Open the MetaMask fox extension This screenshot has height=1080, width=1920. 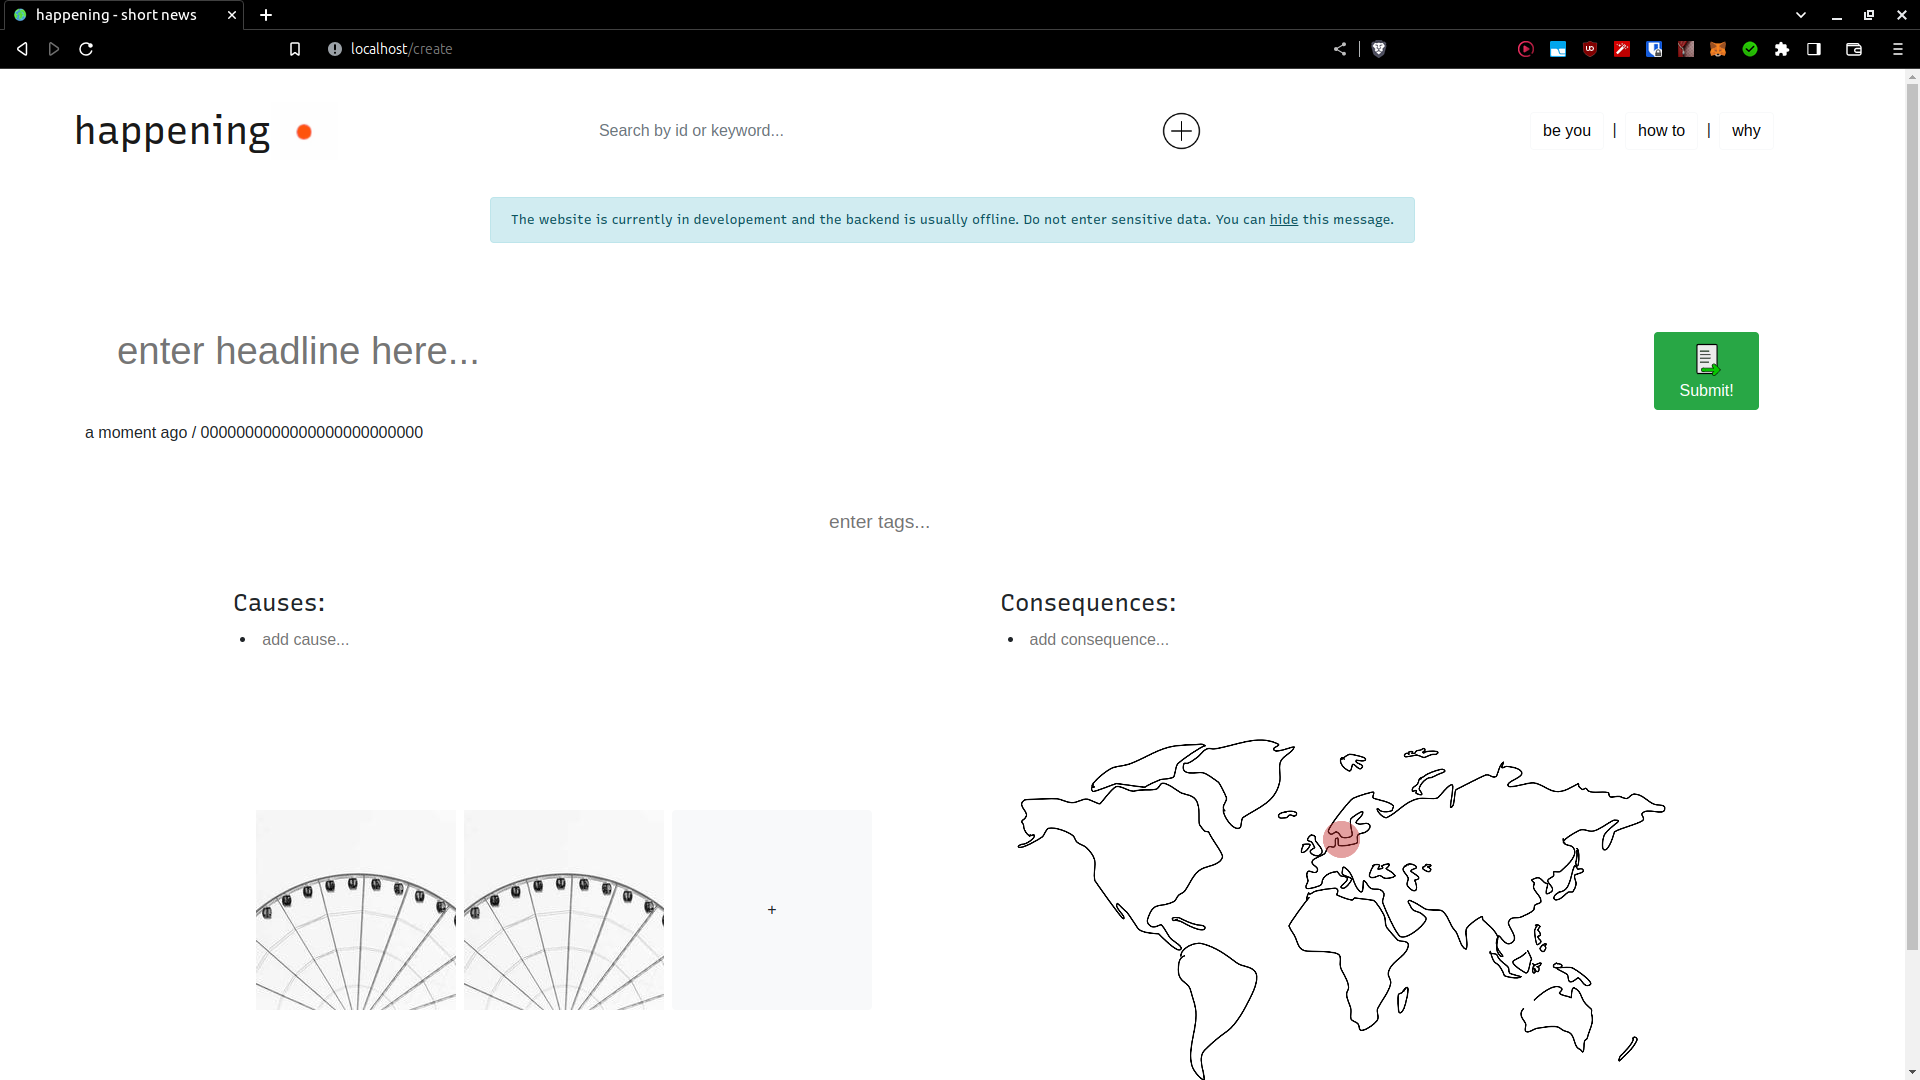click(1718, 49)
